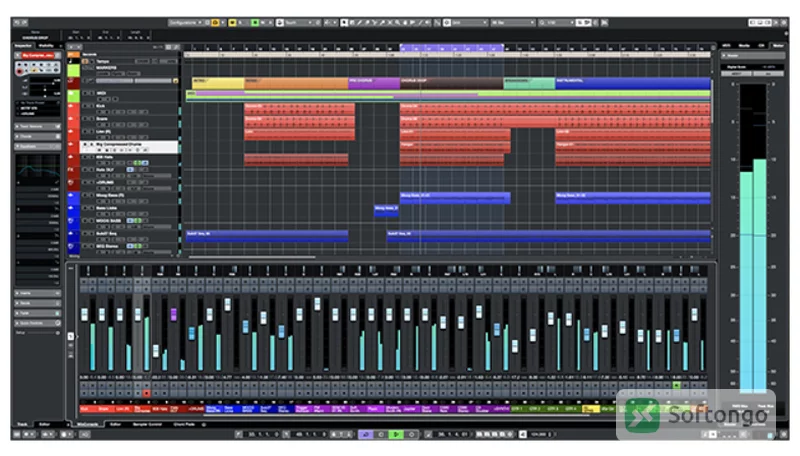Click the purple fader cap in the mixer
The height and width of the screenshot is (456, 800).
click(173, 314)
